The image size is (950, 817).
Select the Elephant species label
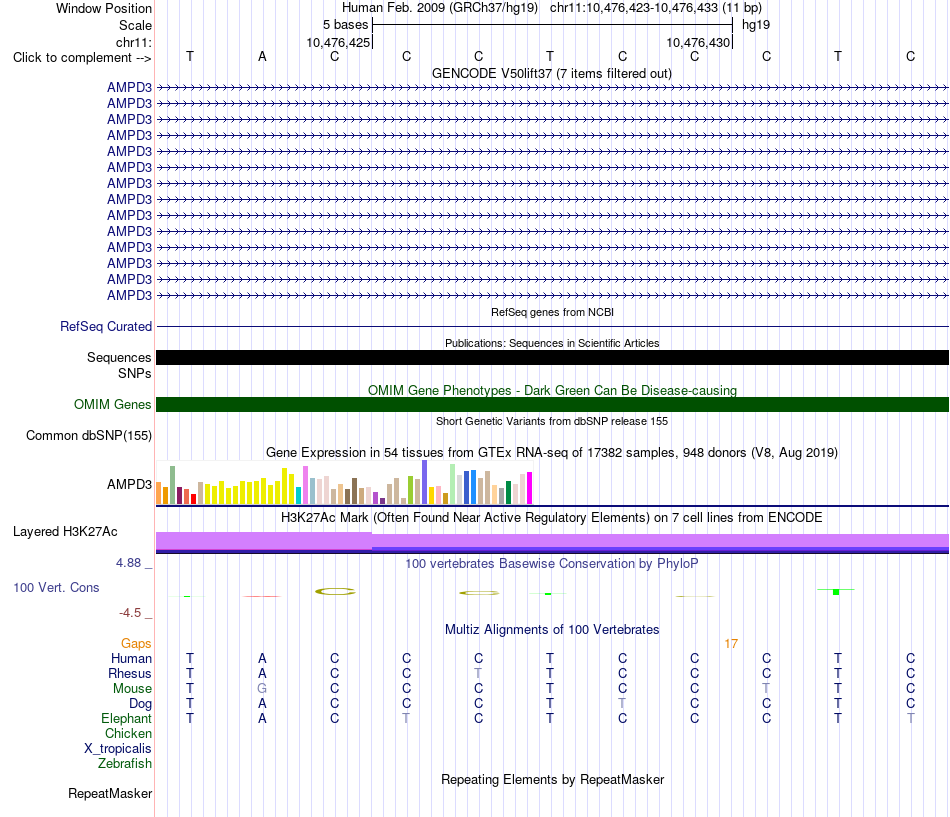click(126, 718)
